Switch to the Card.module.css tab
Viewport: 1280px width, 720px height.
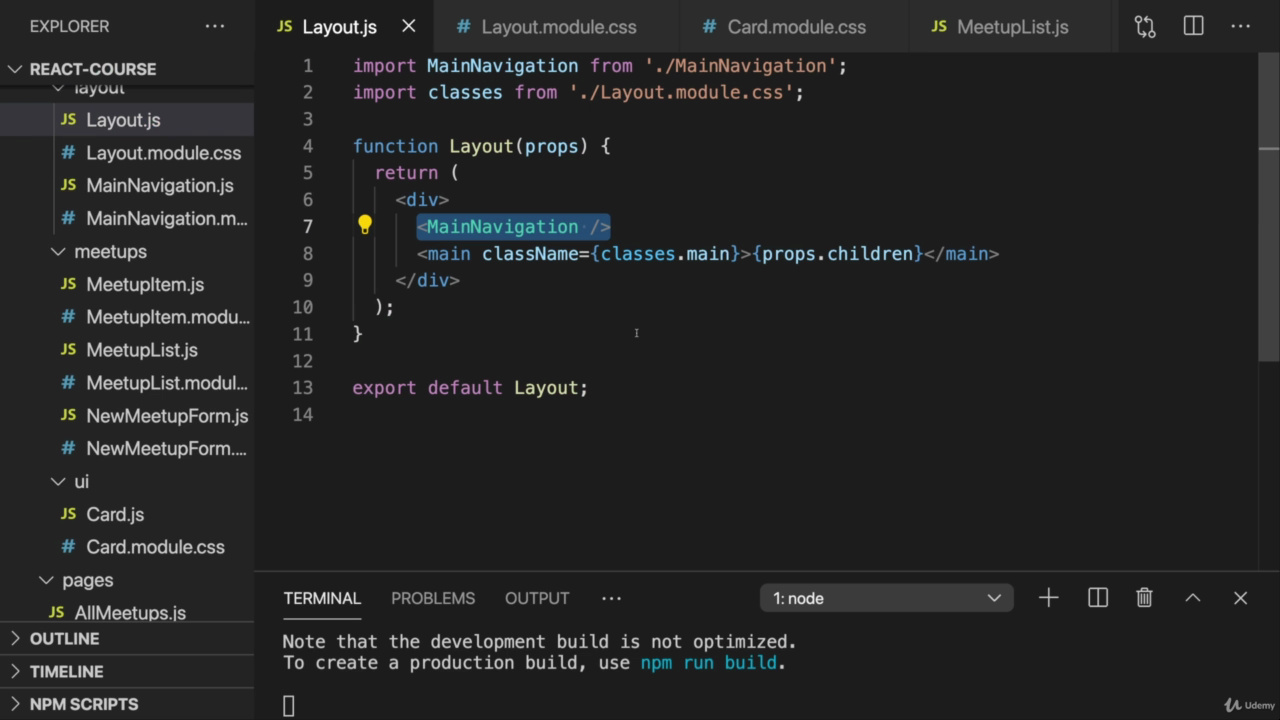pos(796,27)
